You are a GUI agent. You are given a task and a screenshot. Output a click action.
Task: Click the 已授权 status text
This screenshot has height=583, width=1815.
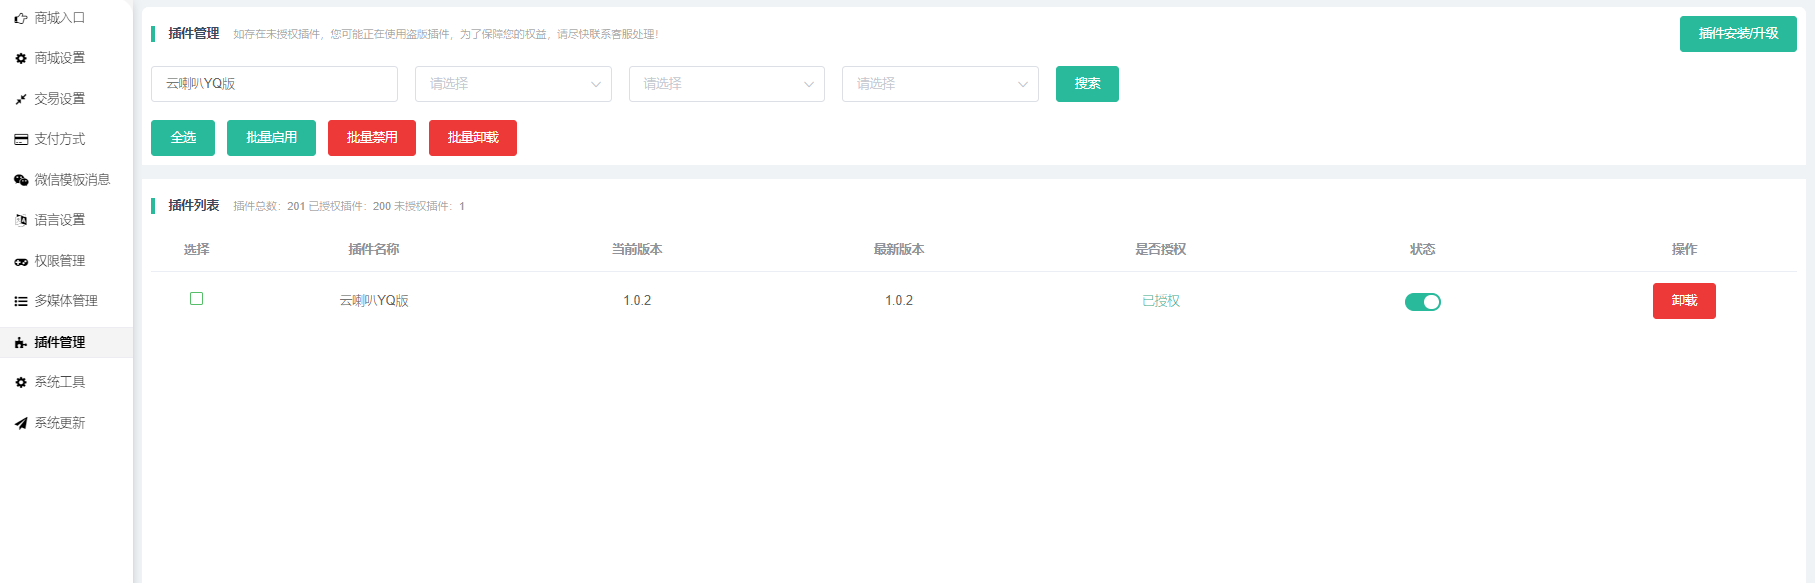point(1161,301)
